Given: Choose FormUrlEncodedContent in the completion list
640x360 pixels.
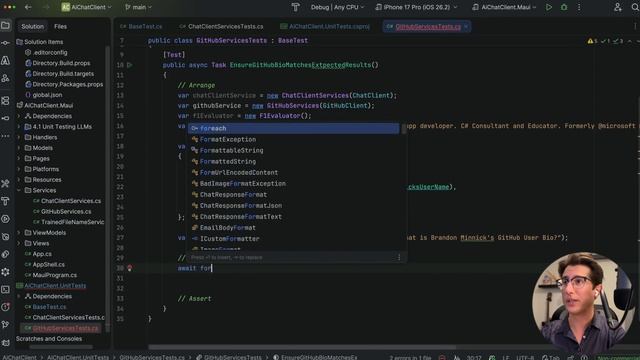Looking at the screenshot, I should click(x=293, y=173).
